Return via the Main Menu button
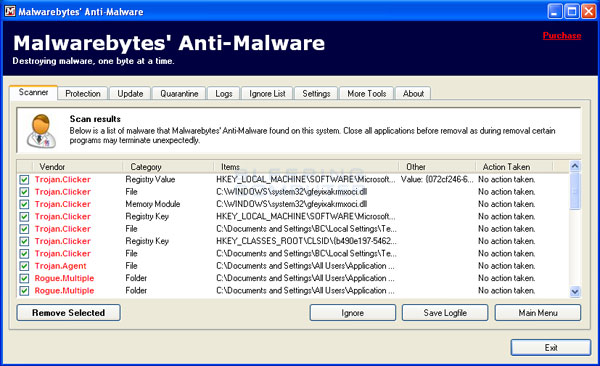 tap(538, 313)
